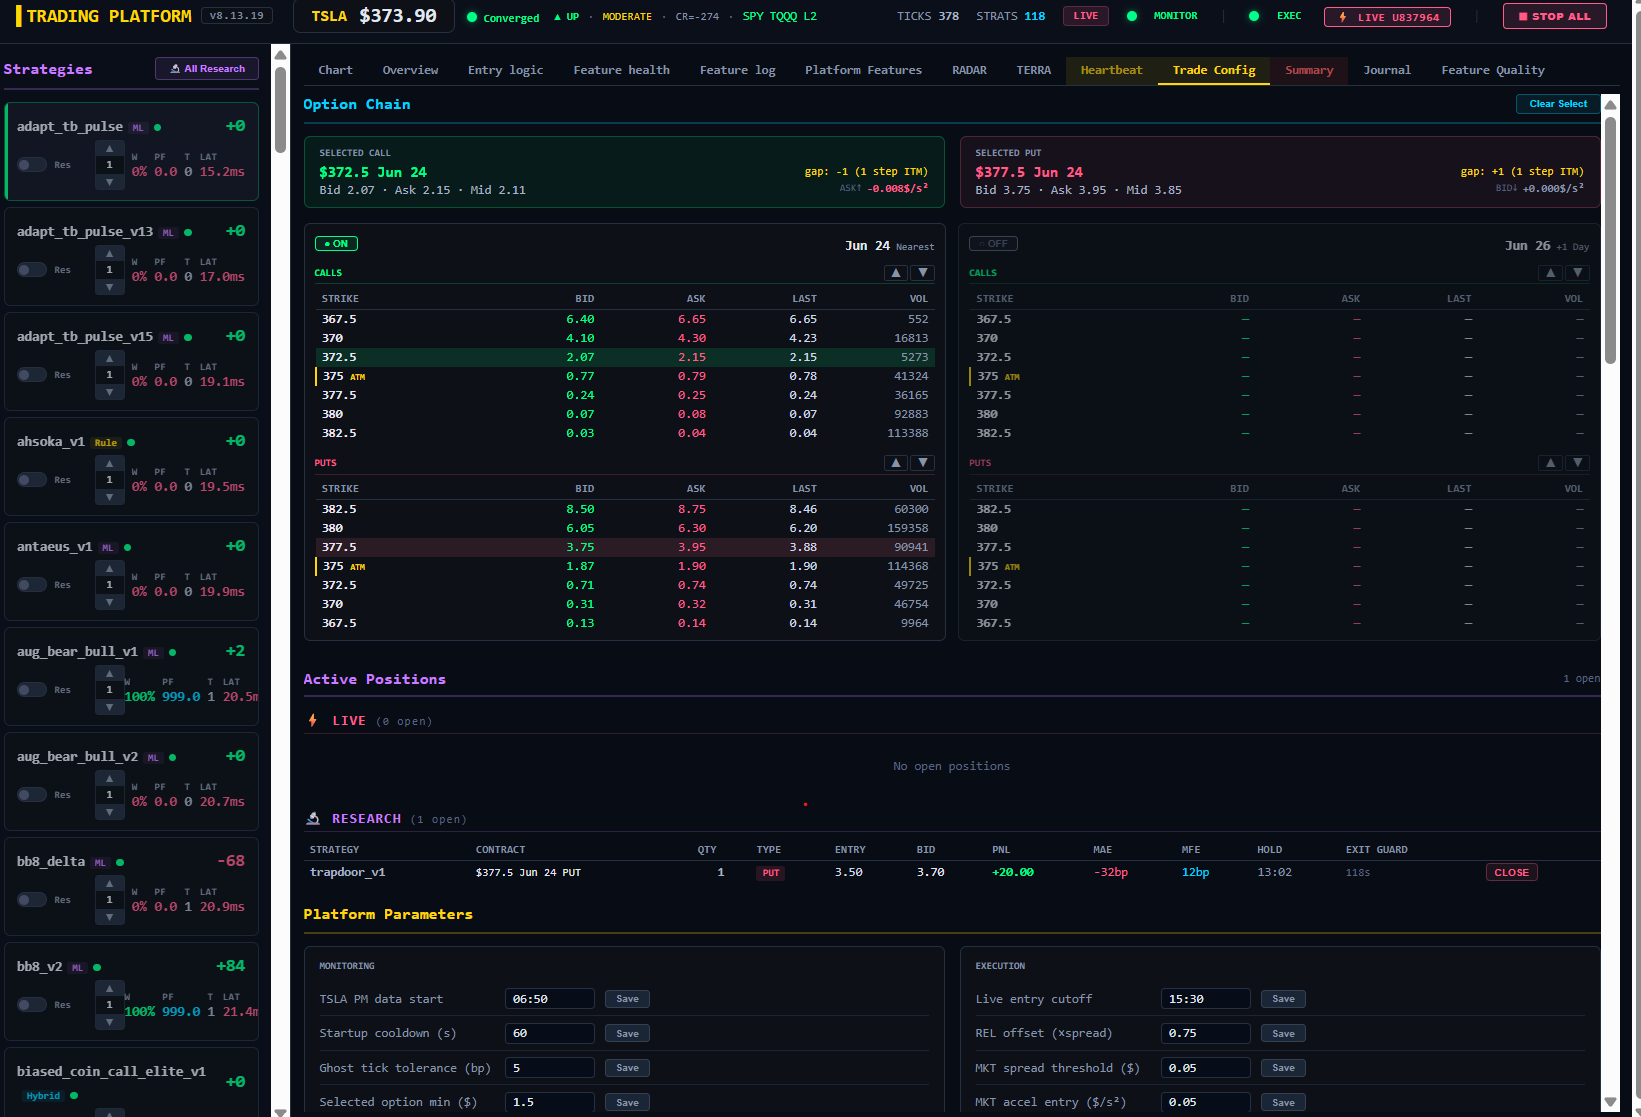Click the up arrow above Jun 24 puts table
The image size is (1641, 1117).
click(x=896, y=463)
